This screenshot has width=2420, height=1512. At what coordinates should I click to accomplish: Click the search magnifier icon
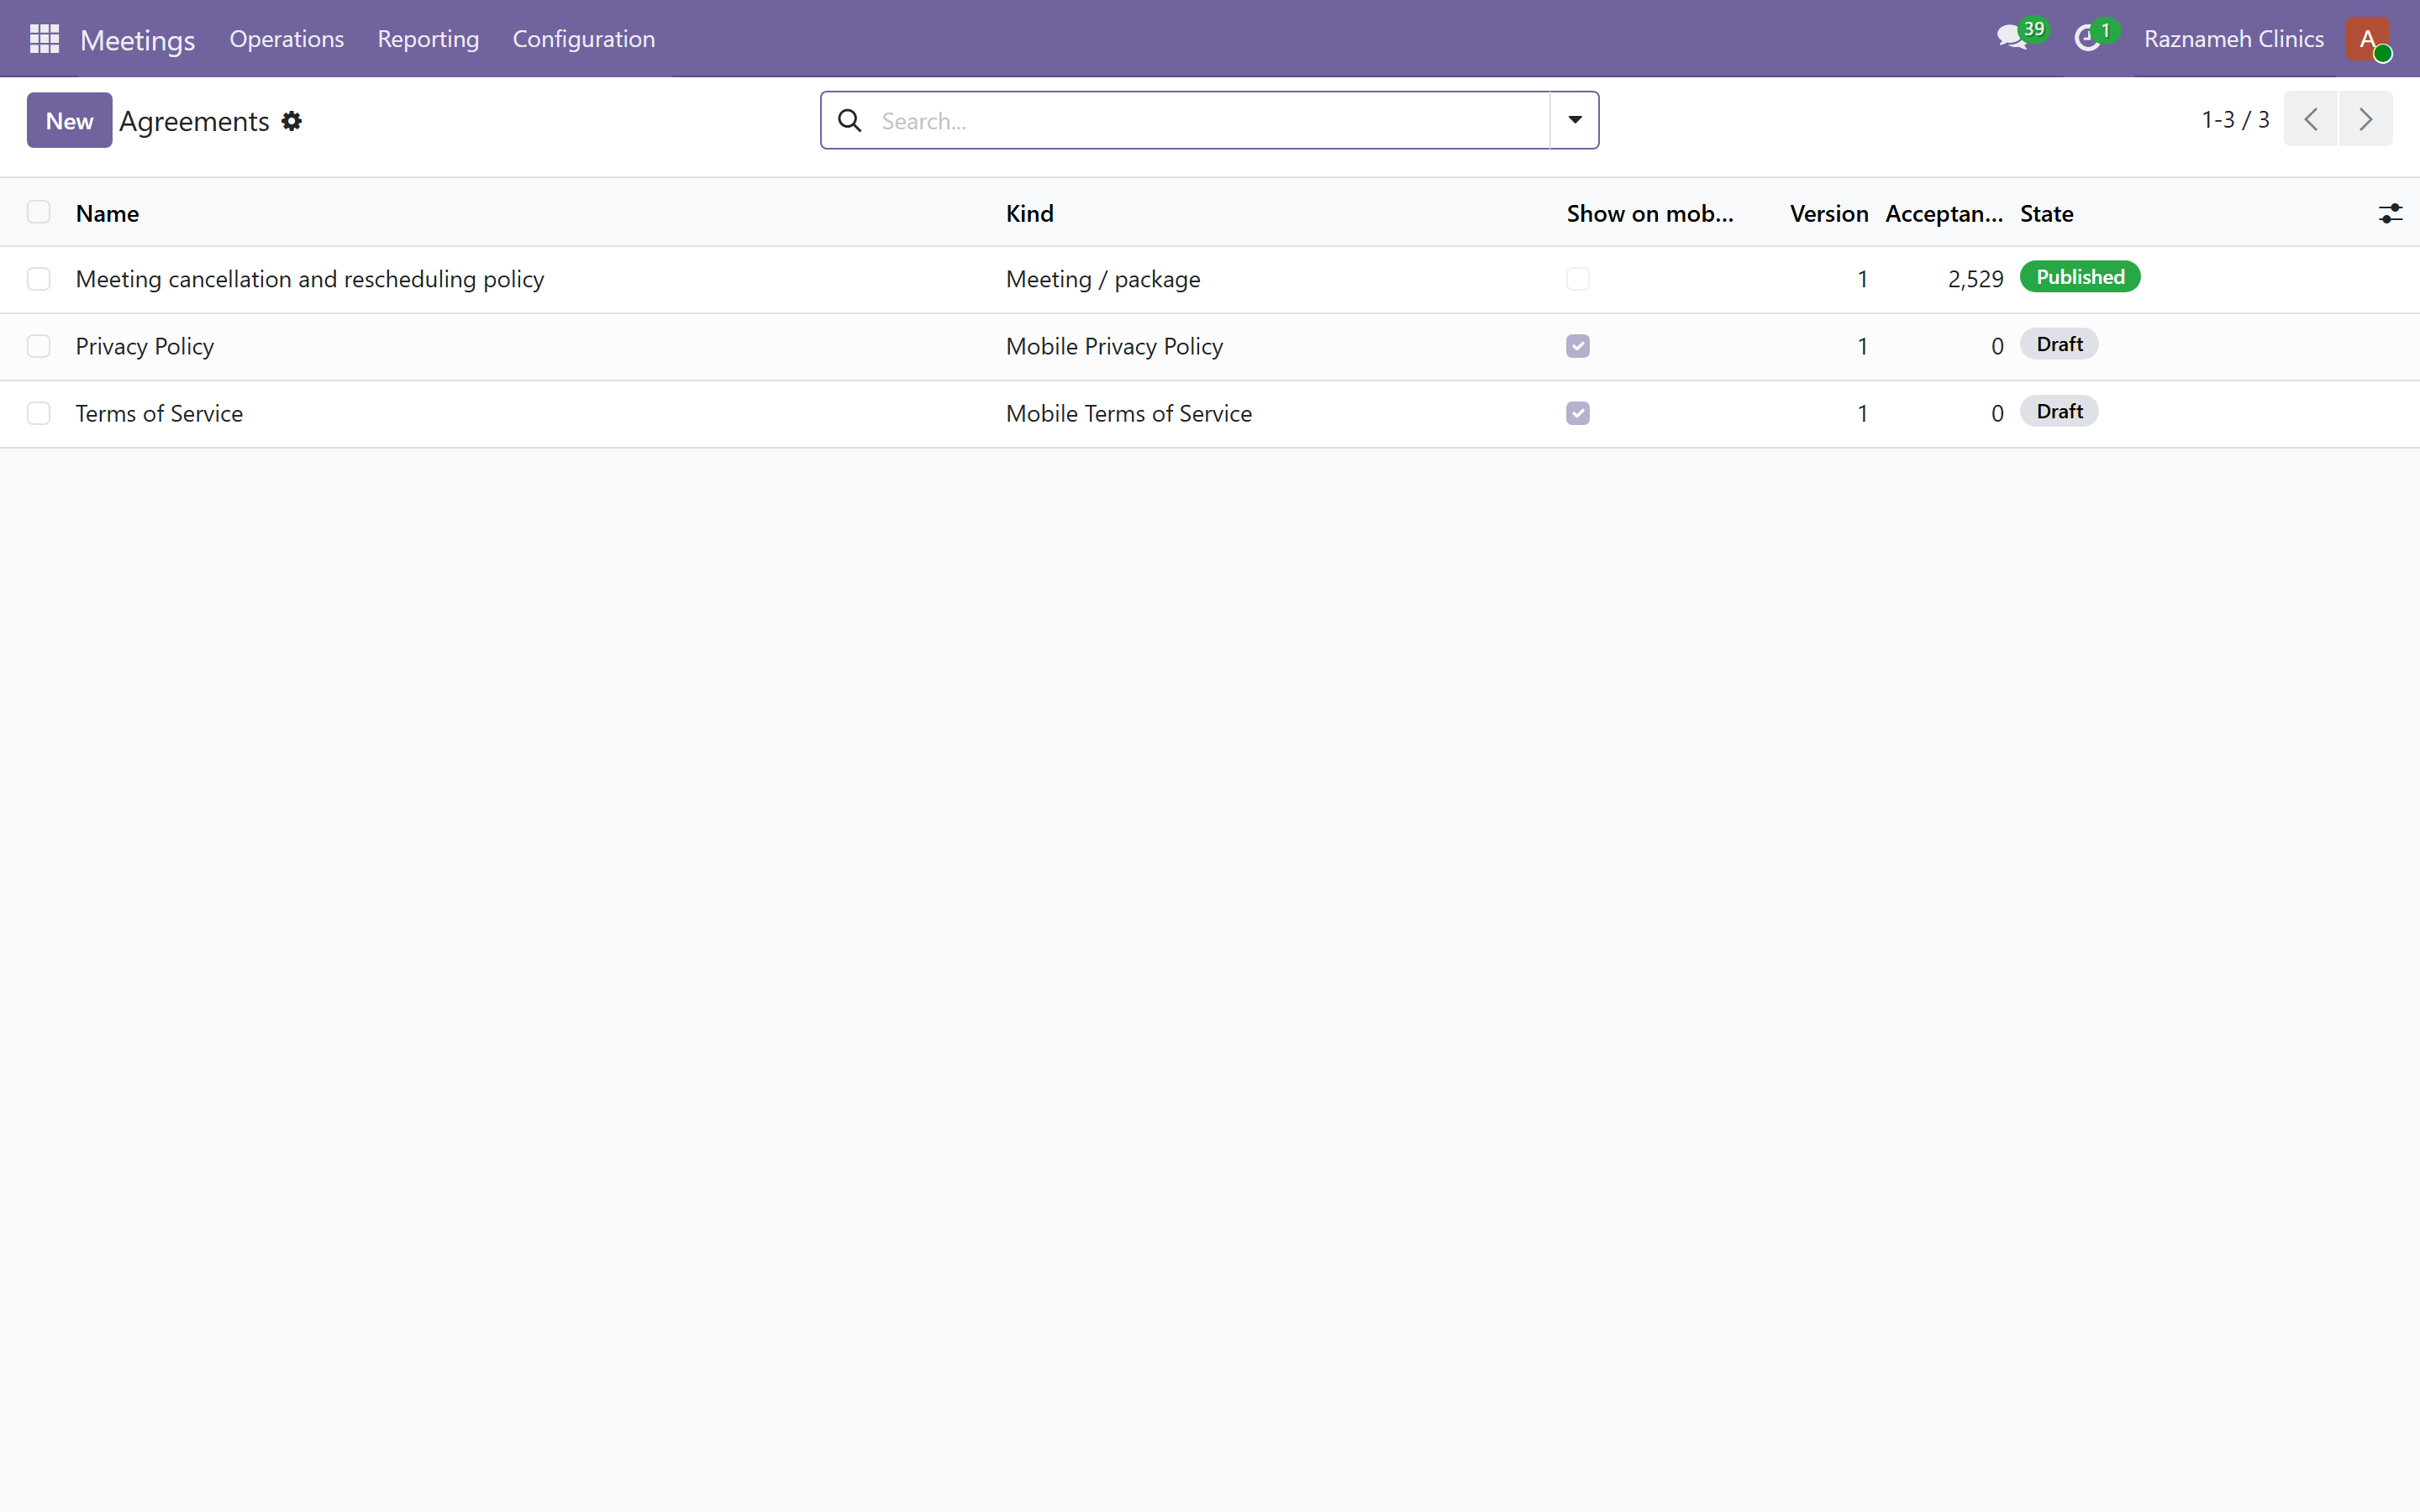pos(850,121)
